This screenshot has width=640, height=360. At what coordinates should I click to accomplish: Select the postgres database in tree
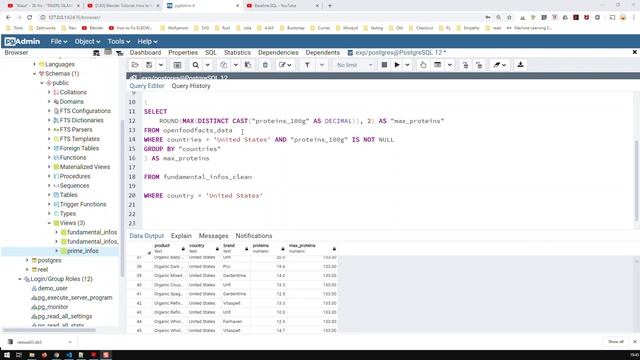tap(49, 260)
